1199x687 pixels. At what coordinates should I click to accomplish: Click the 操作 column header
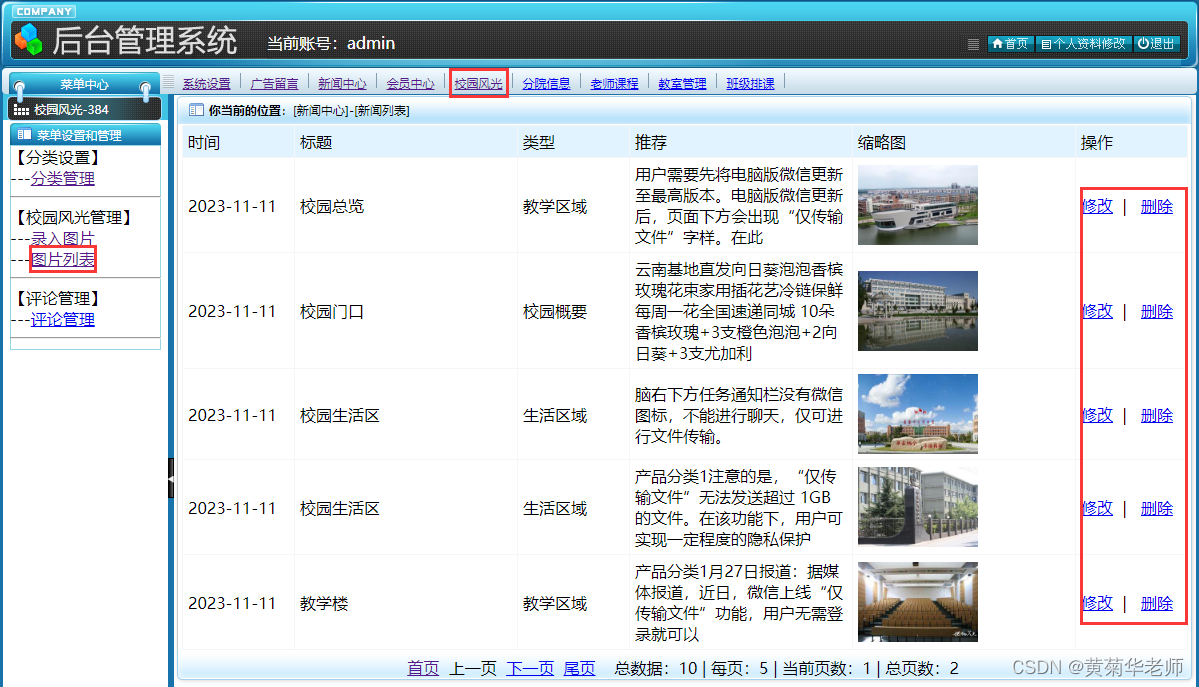(x=1097, y=143)
